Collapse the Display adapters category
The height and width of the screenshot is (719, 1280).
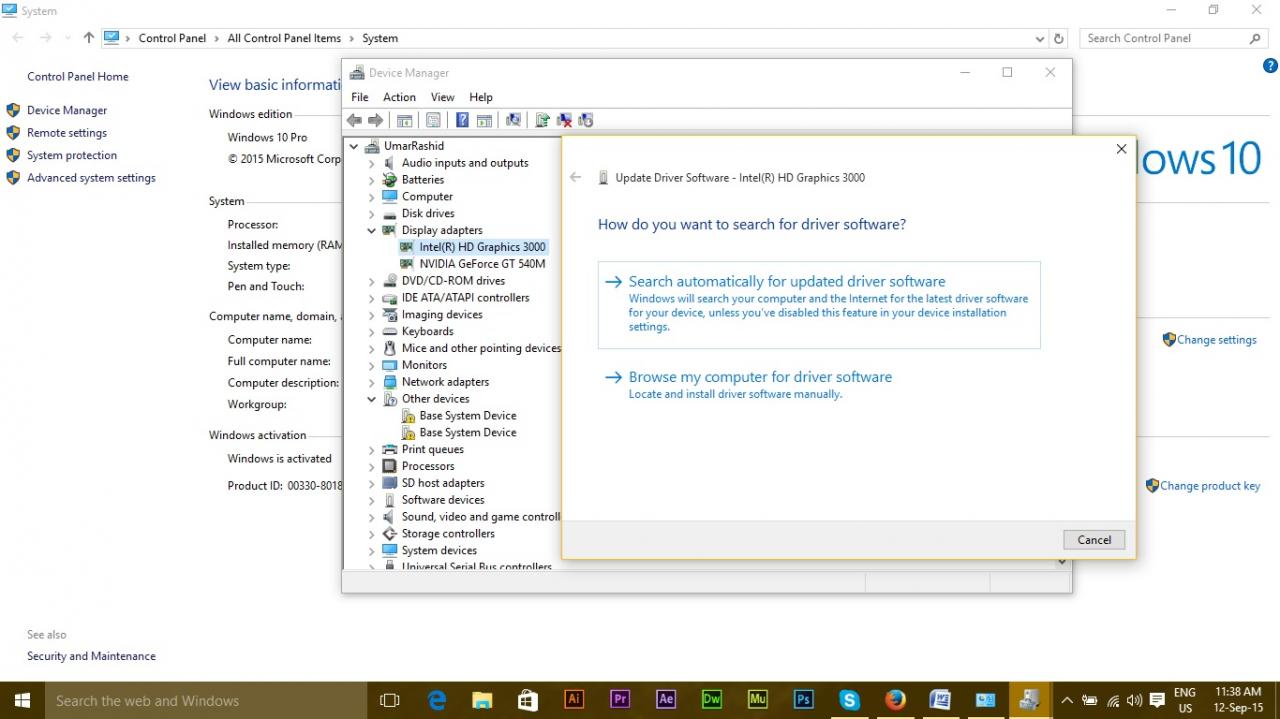tap(371, 230)
